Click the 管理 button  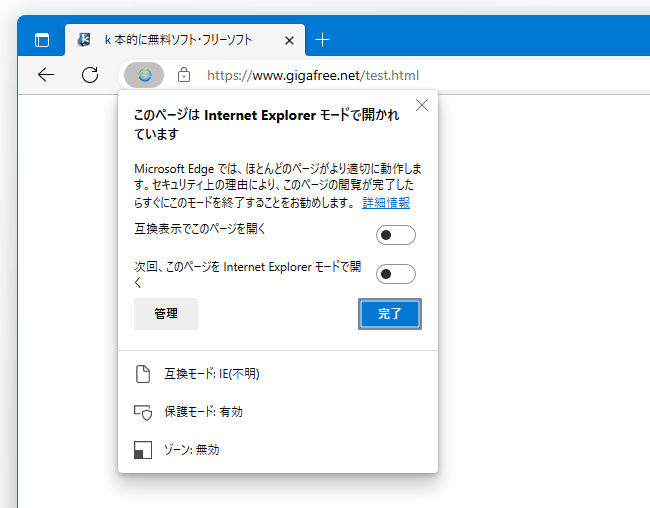[x=166, y=314]
